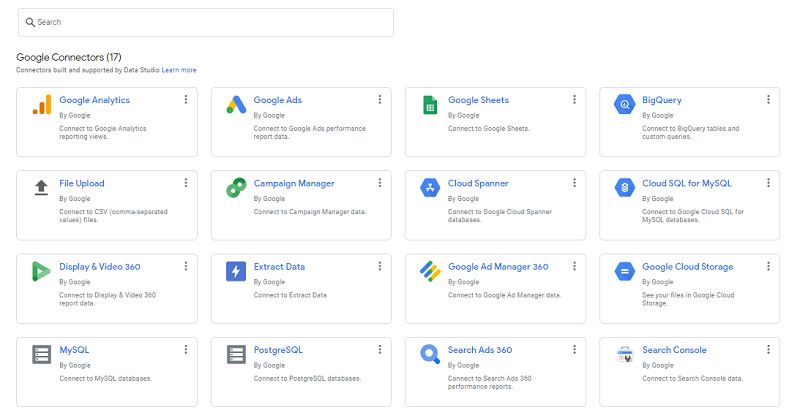Follow the Learn more link
The width and height of the screenshot is (800, 410).
(179, 70)
